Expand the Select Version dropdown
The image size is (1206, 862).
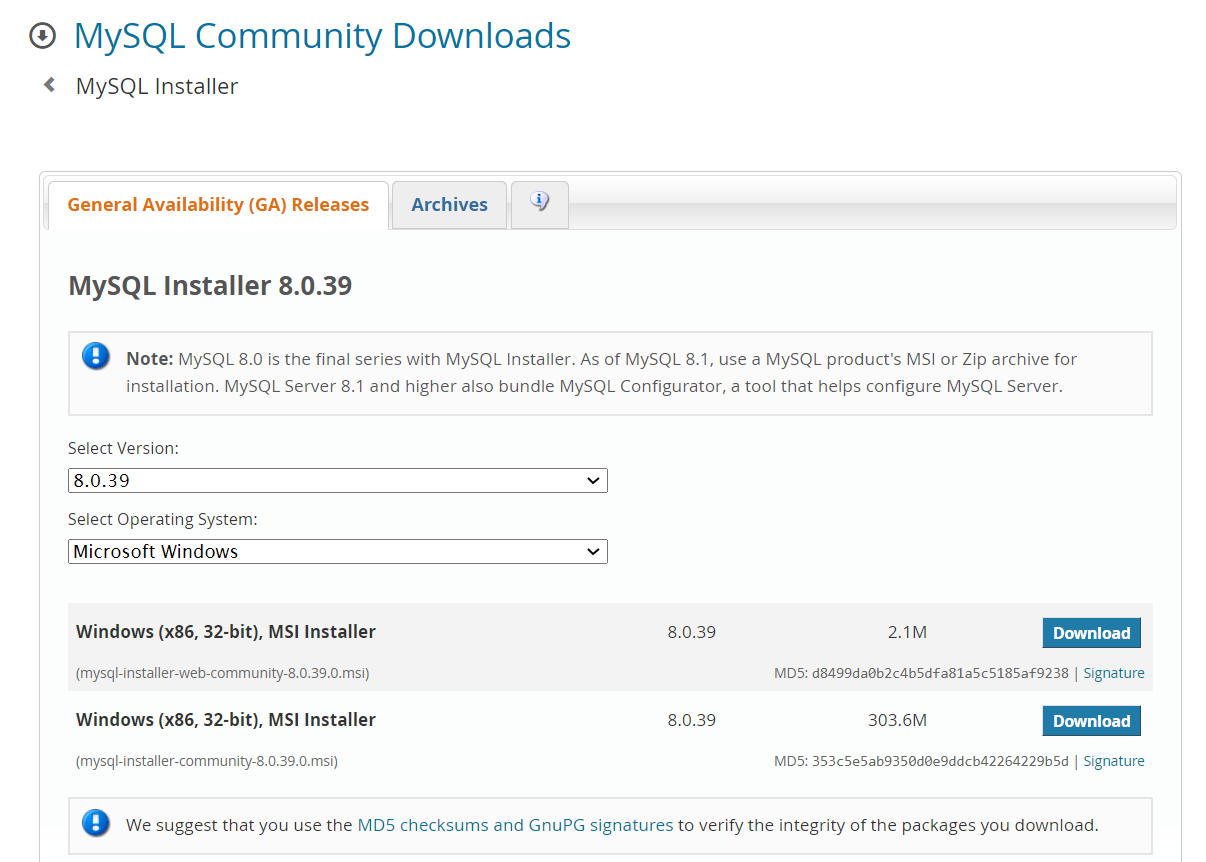(337, 481)
